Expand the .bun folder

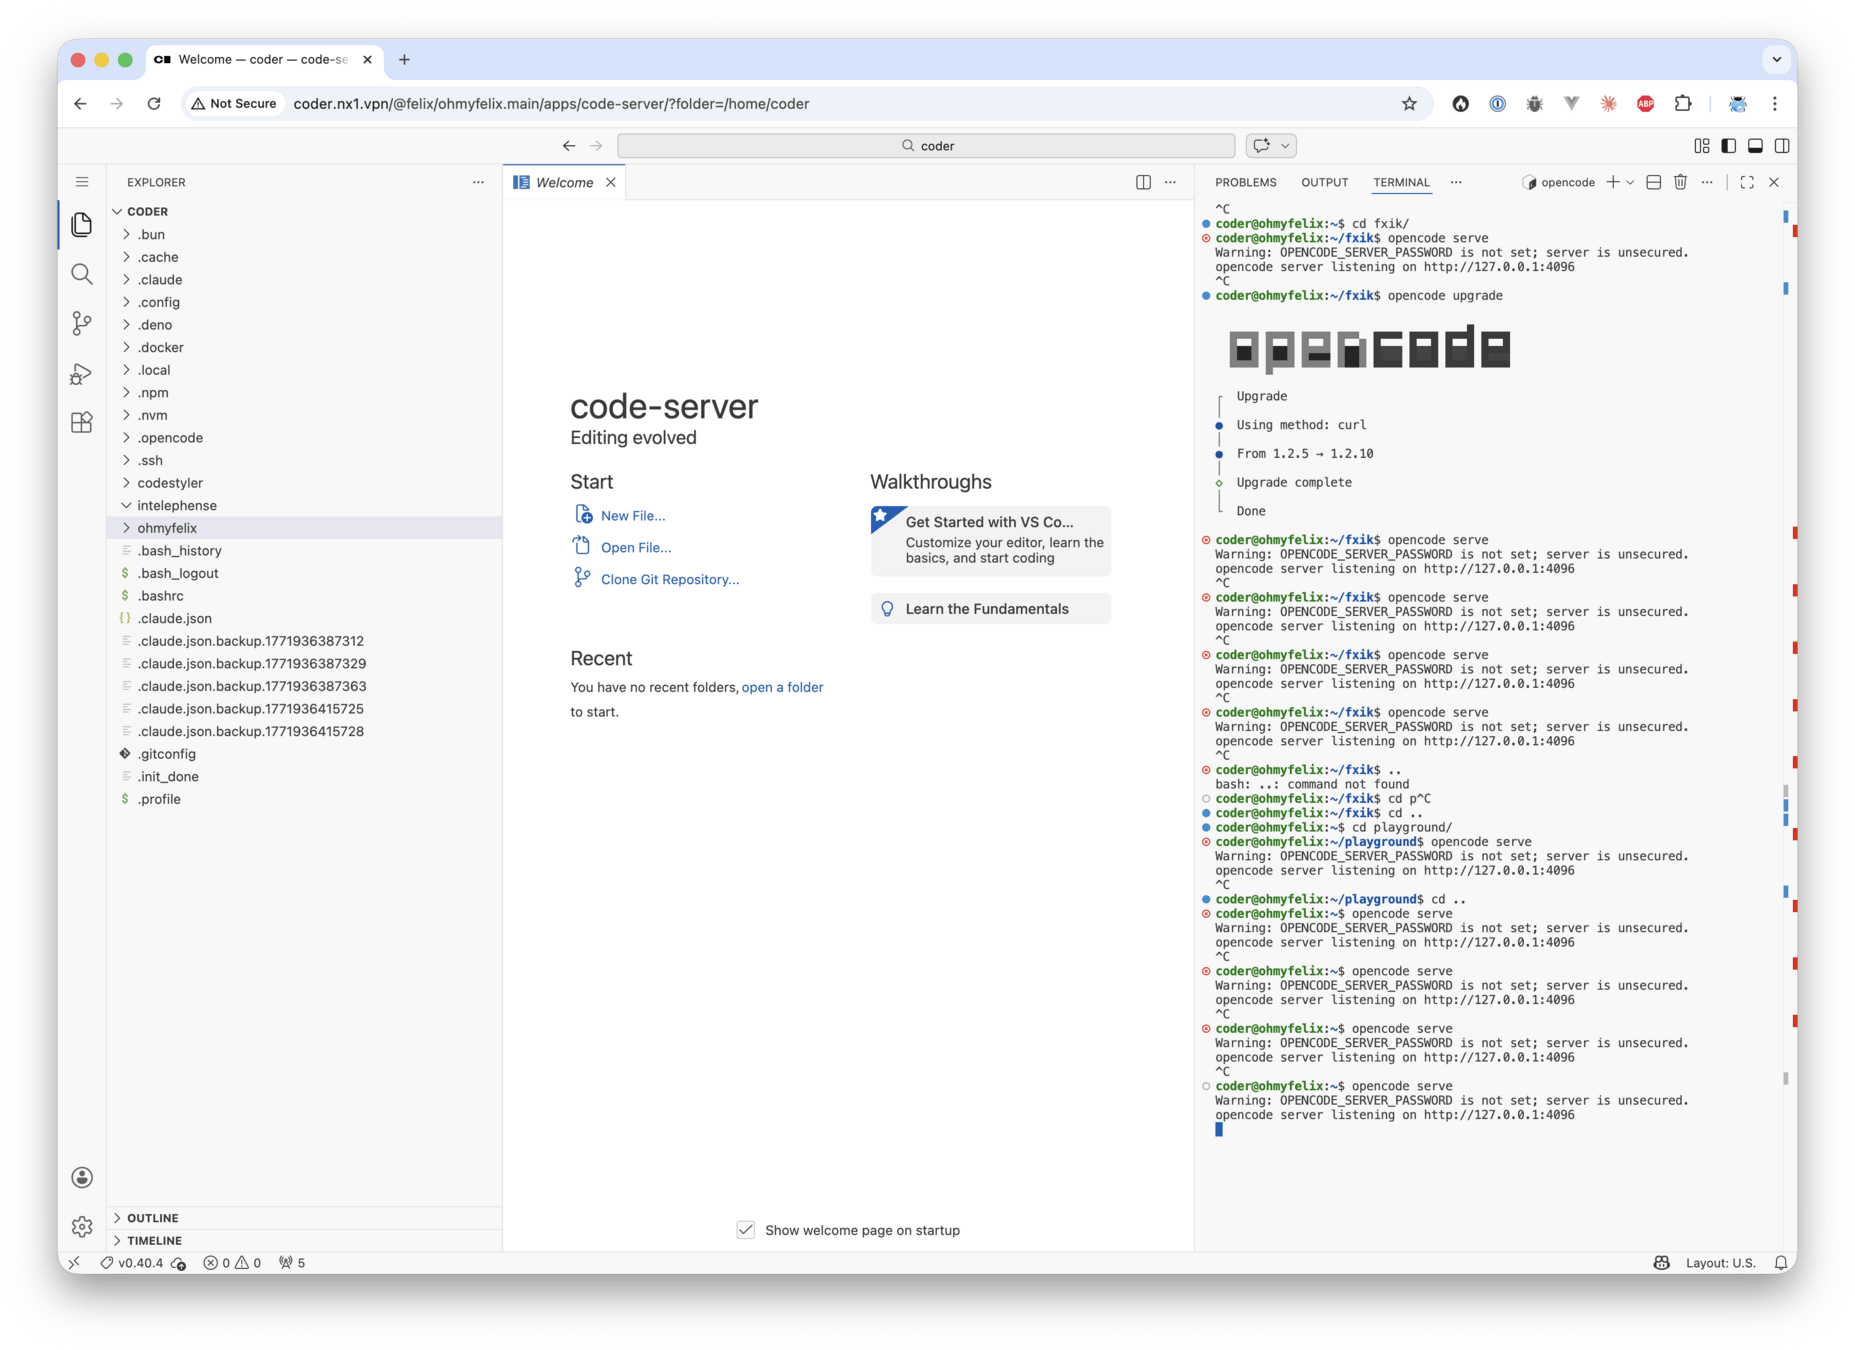tap(304, 235)
